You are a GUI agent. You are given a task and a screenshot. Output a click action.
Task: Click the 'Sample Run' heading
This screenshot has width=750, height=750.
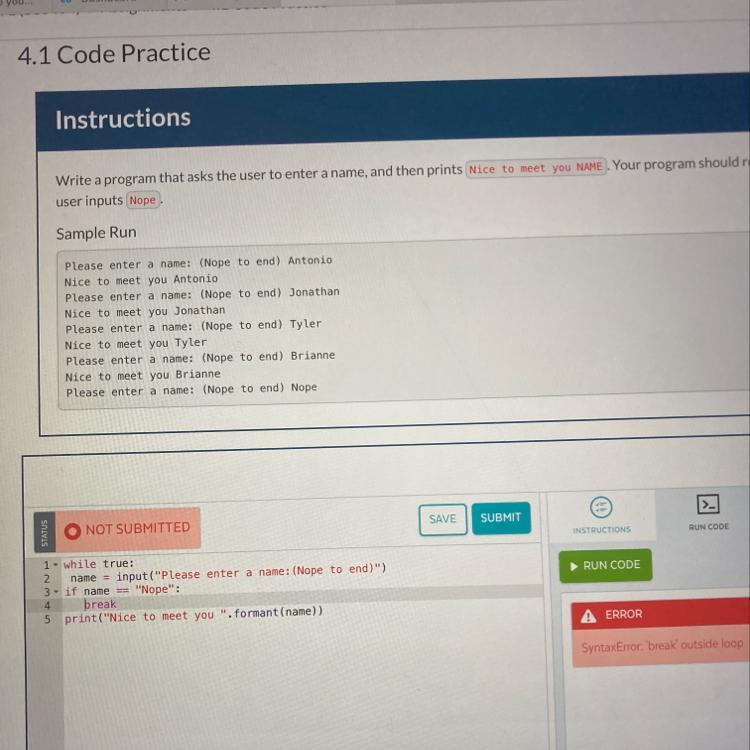(x=96, y=233)
